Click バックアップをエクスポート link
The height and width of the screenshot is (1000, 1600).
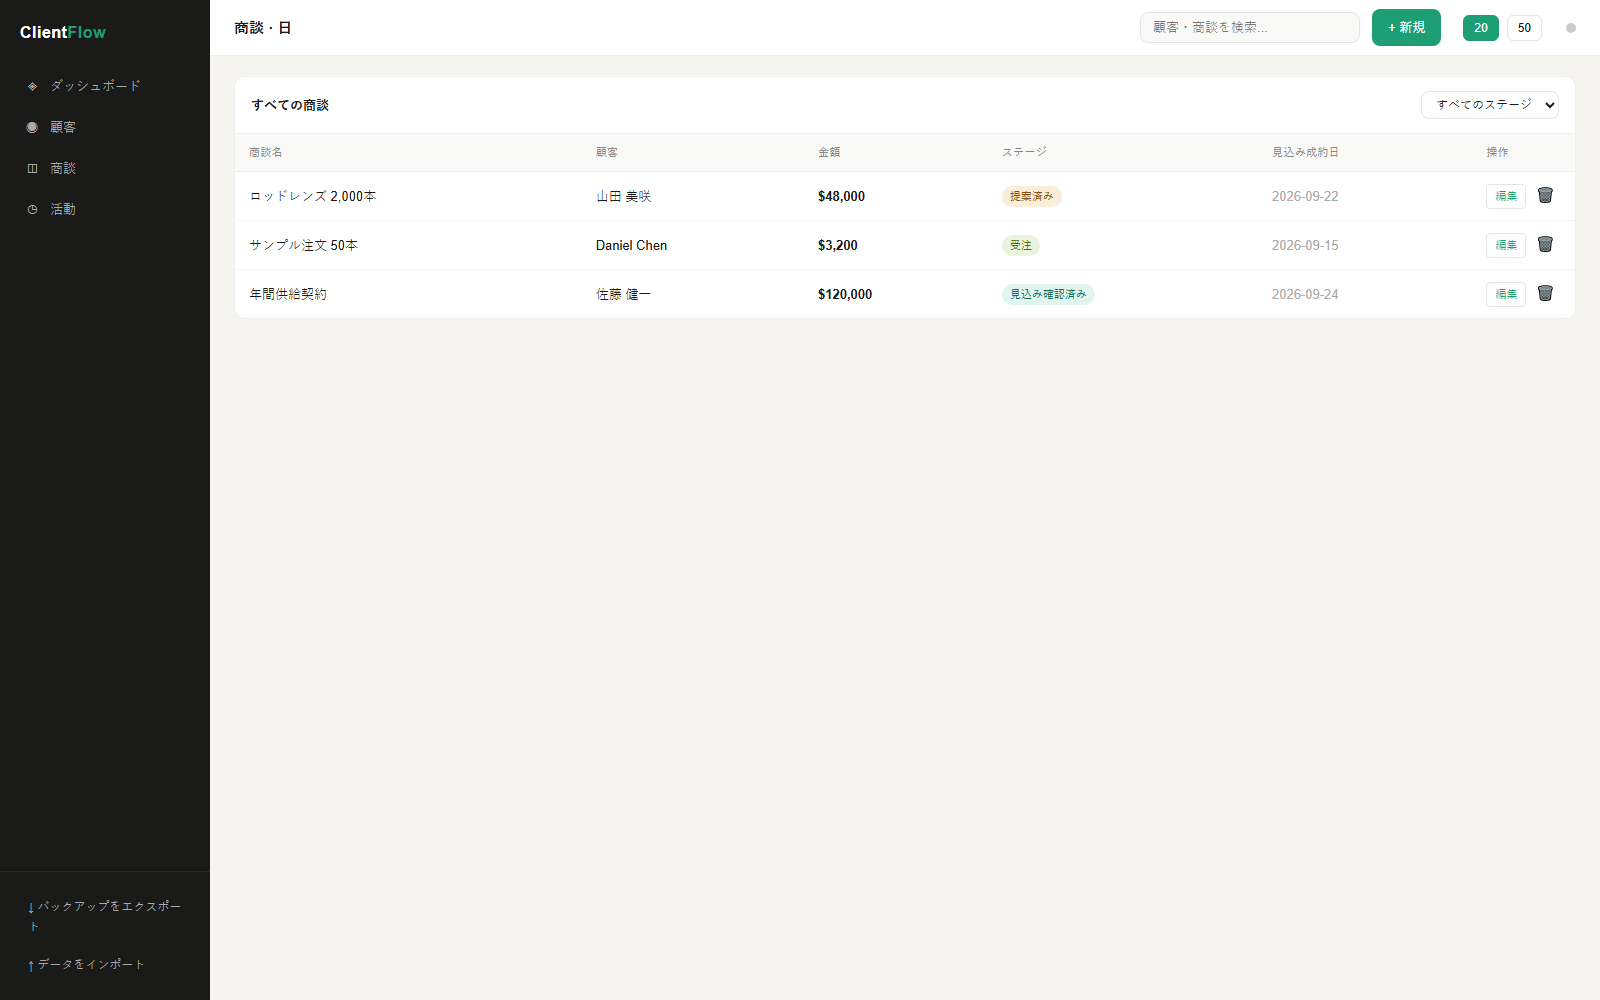click(x=105, y=916)
